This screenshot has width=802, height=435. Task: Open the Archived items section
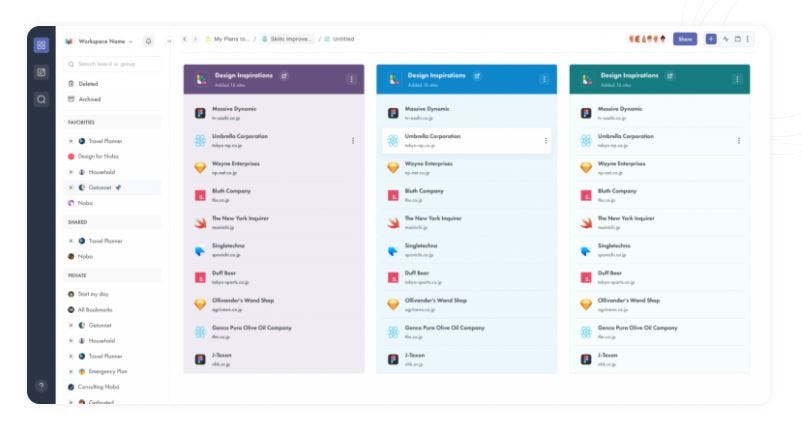coord(85,99)
